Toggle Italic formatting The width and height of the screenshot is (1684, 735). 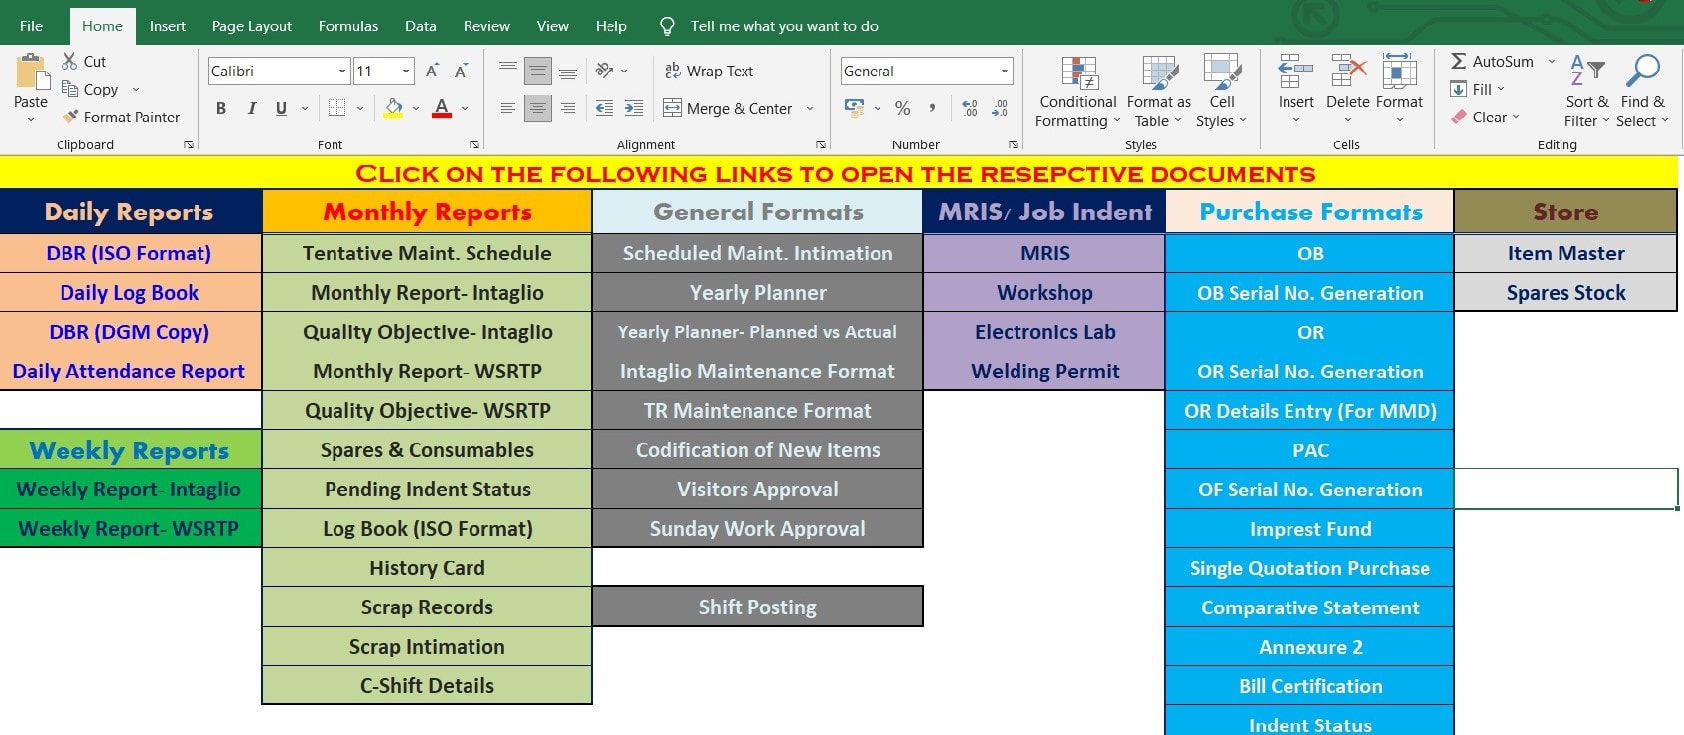(x=251, y=108)
